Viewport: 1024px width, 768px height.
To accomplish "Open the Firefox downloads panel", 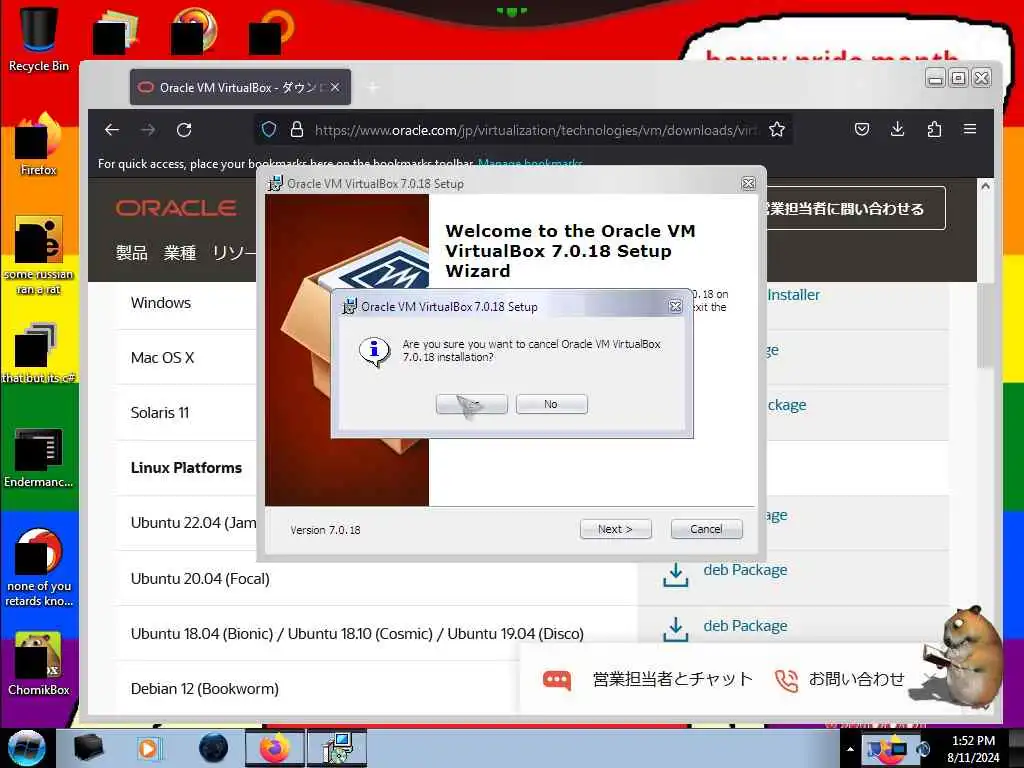I will click(x=898, y=129).
